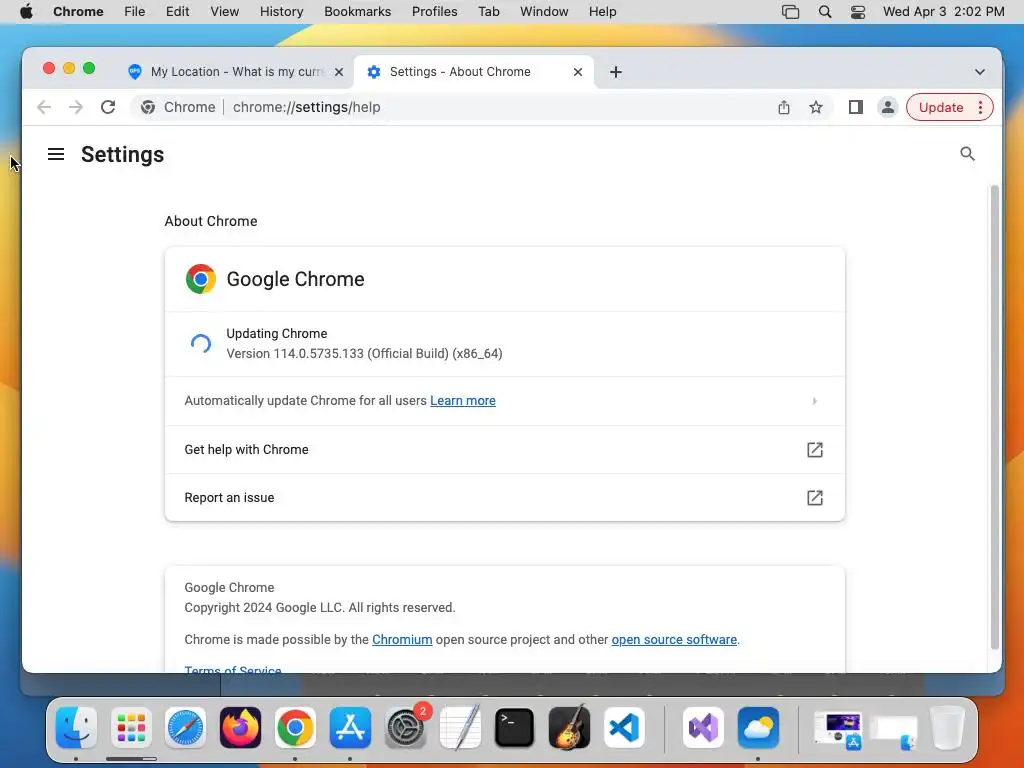This screenshot has height=768, width=1024.
Task: Open a new tab with plus button
Action: [x=615, y=72]
